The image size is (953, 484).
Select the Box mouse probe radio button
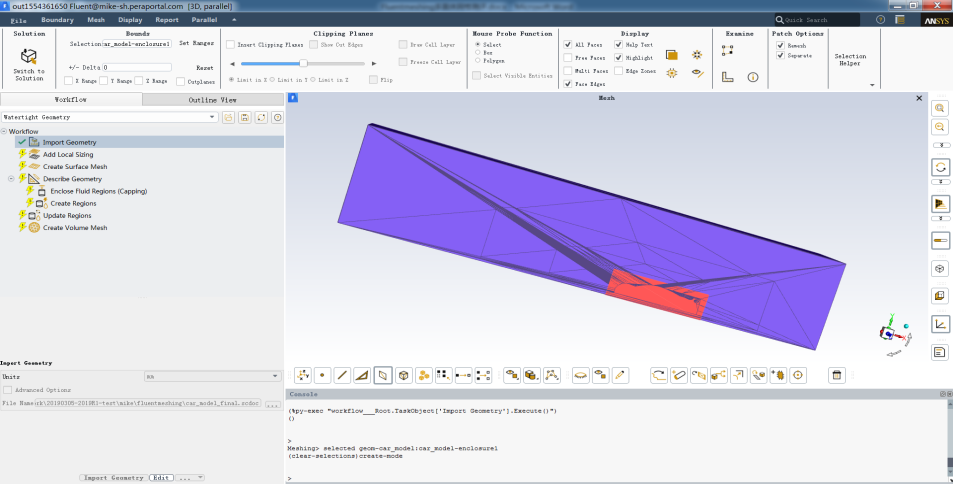[x=478, y=52]
